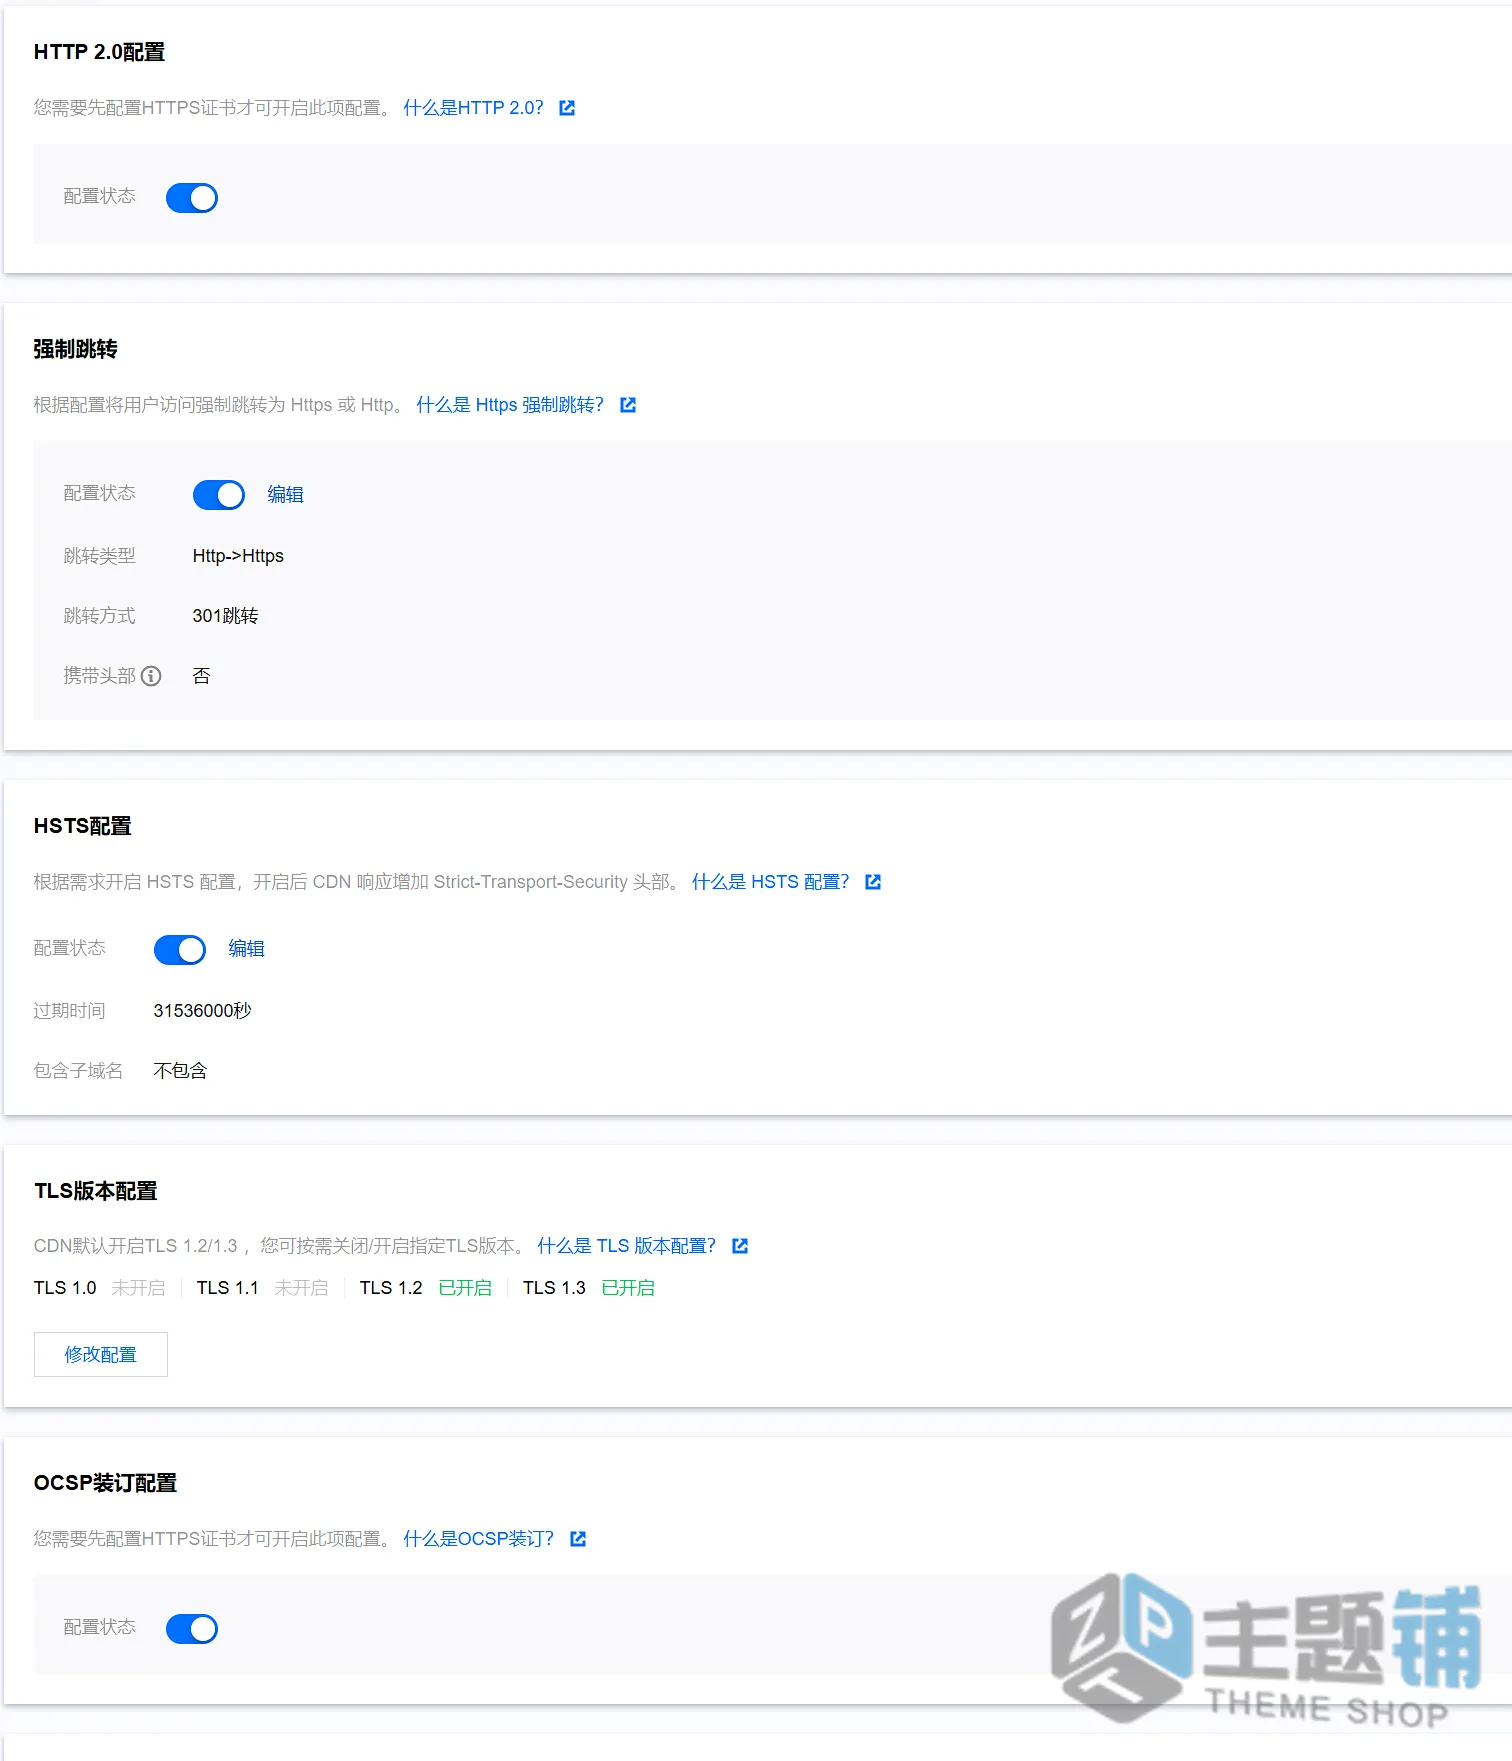Click the OCSP装订配置 heading
Viewport: 1512px width, 1761px height.
(x=105, y=1483)
